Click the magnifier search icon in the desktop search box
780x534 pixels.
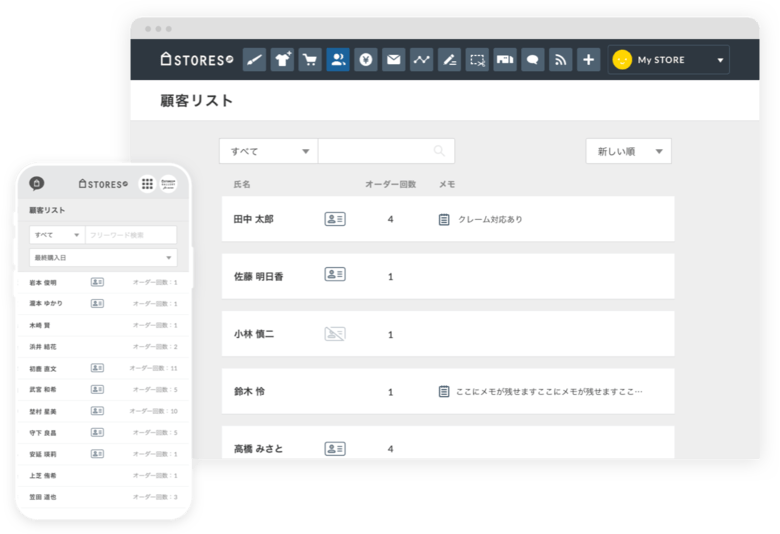pos(439,151)
